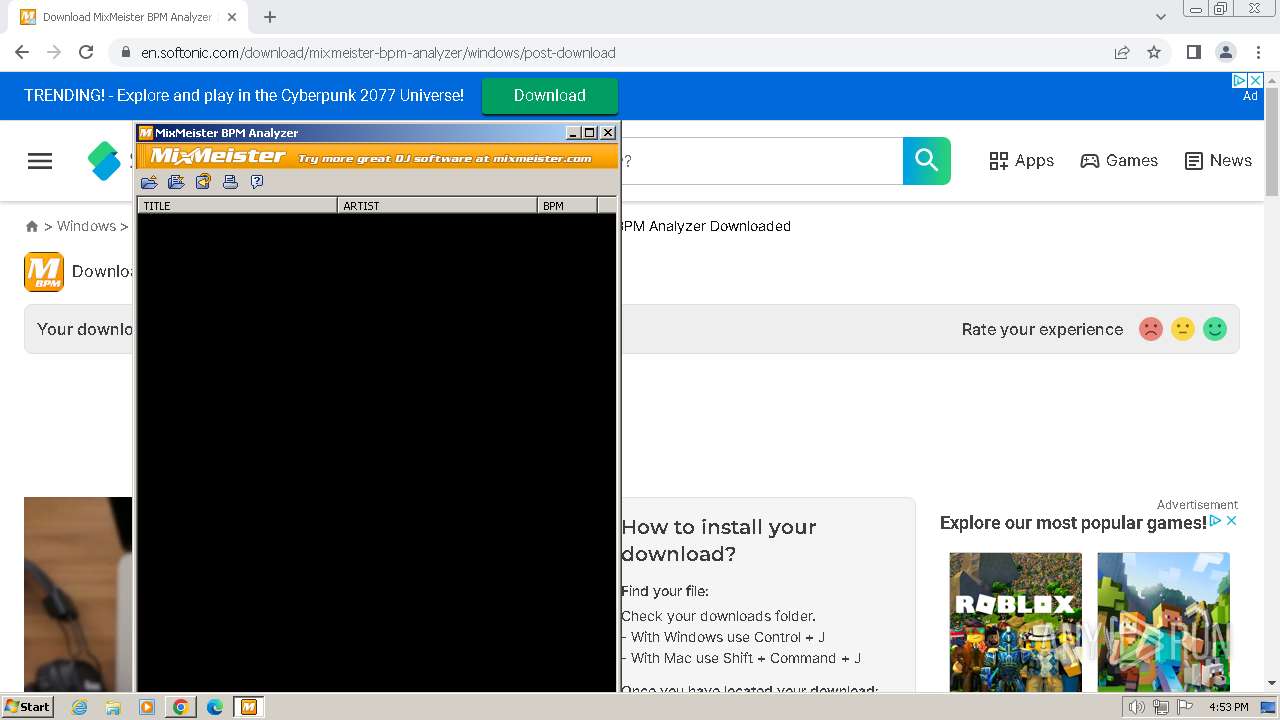The height and width of the screenshot is (720, 1280).
Task: Sort by the ARTIST column header
Action: [438, 205]
